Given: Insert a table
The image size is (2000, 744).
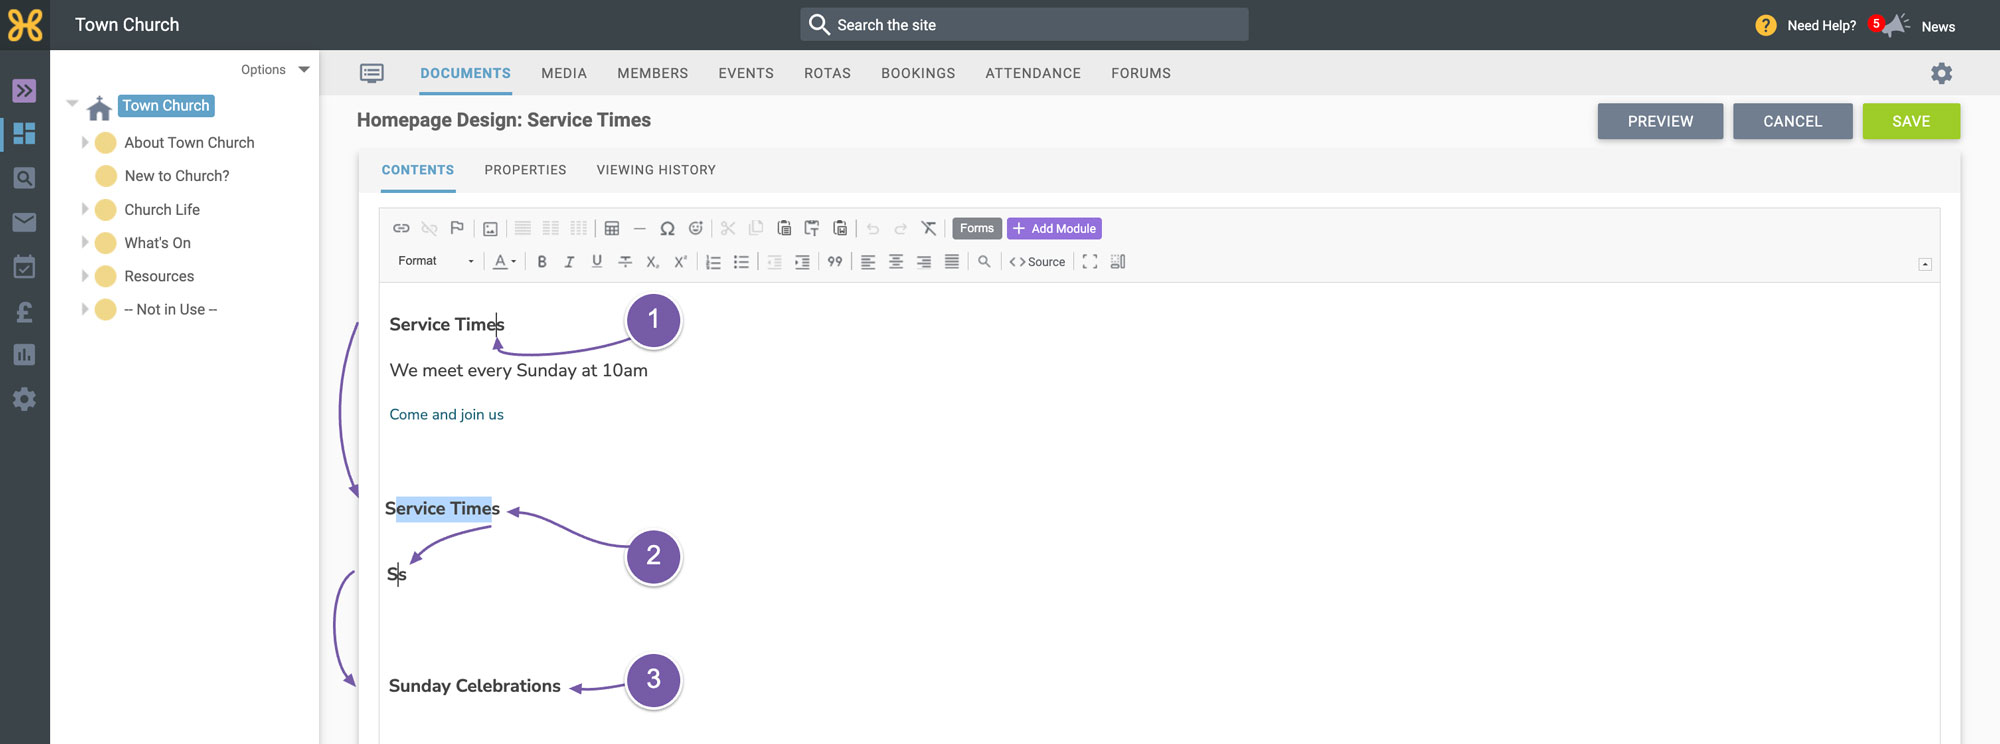Looking at the screenshot, I should (612, 229).
